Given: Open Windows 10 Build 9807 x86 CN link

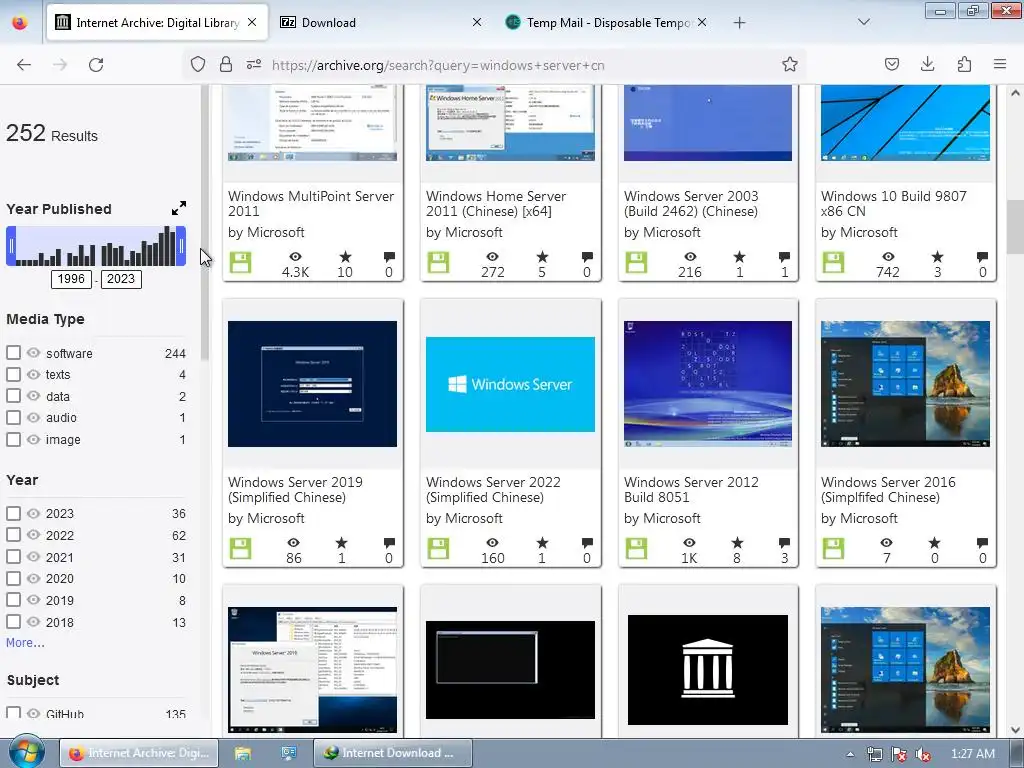Looking at the screenshot, I should (893, 204).
